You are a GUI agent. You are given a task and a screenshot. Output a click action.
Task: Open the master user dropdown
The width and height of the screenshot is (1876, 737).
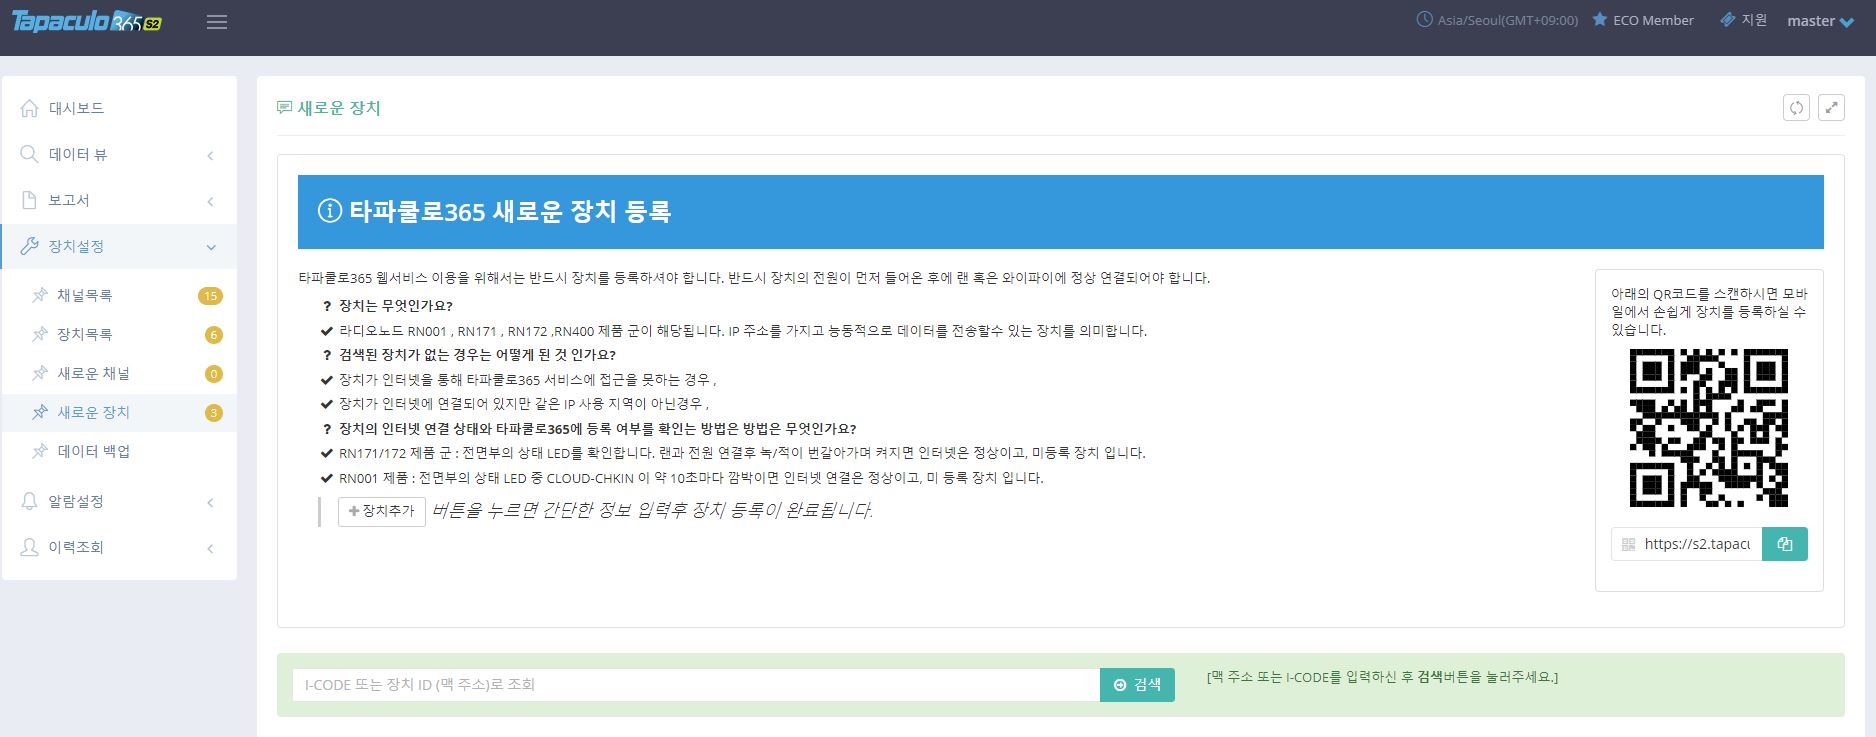[1820, 21]
